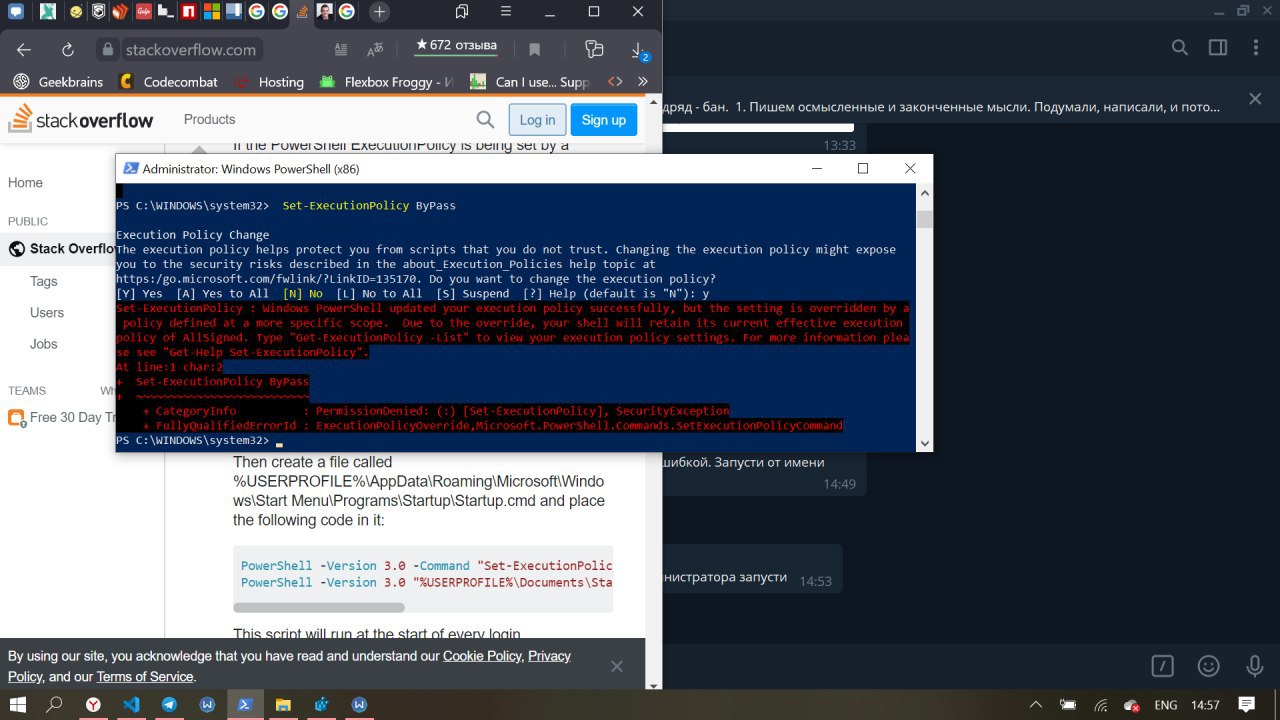The width and height of the screenshot is (1280, 720).
Task: Open Telegram chat search icon
Action: tap(1180, 48)
